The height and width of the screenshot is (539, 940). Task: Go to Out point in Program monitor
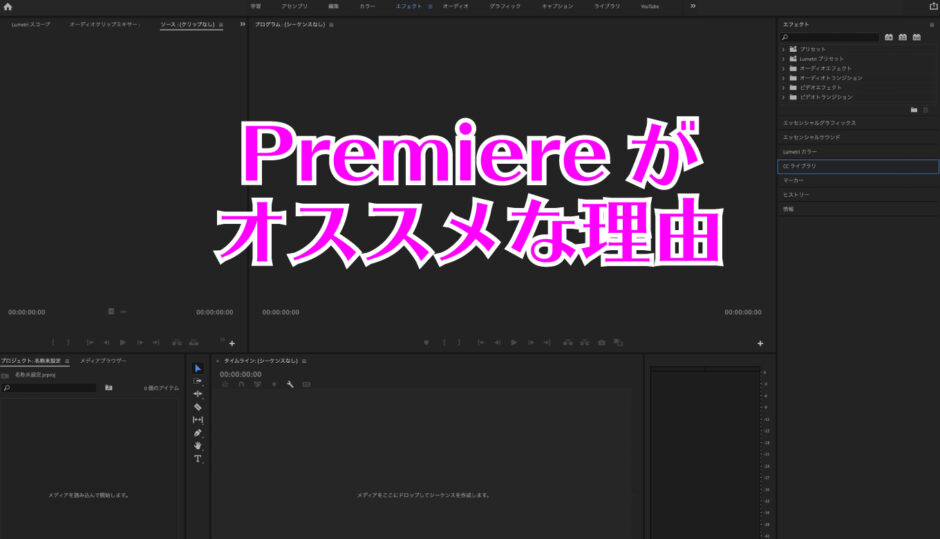[x=547, y=342]
